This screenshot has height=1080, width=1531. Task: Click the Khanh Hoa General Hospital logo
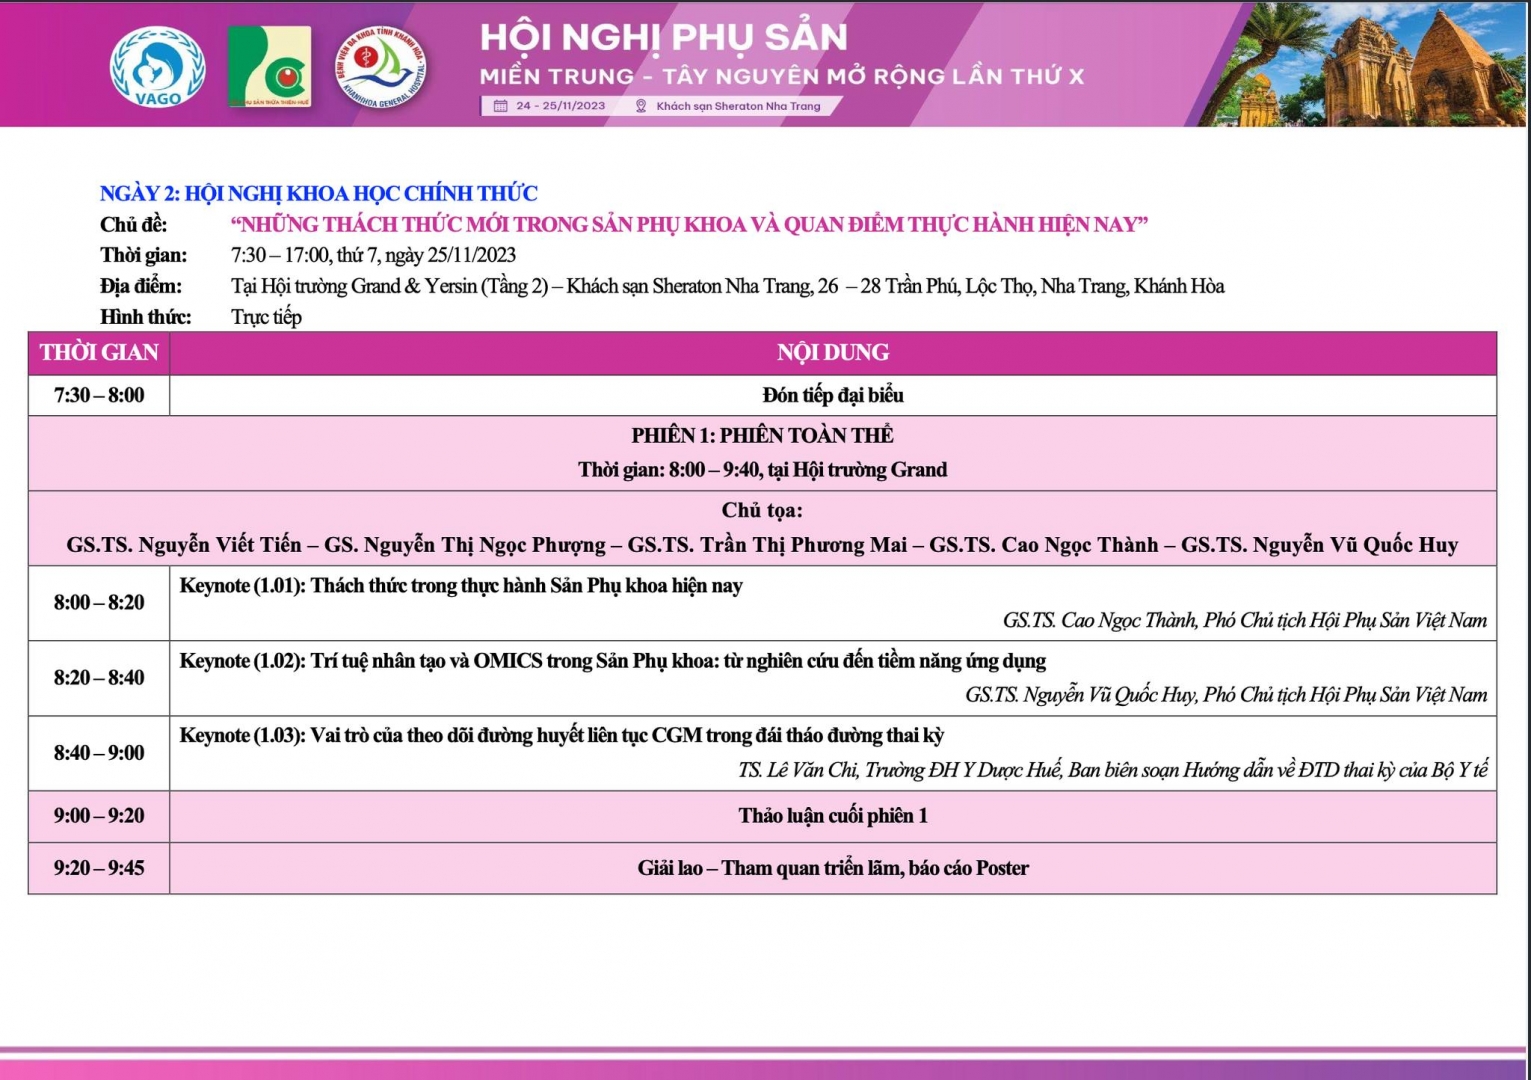[380, 67]
